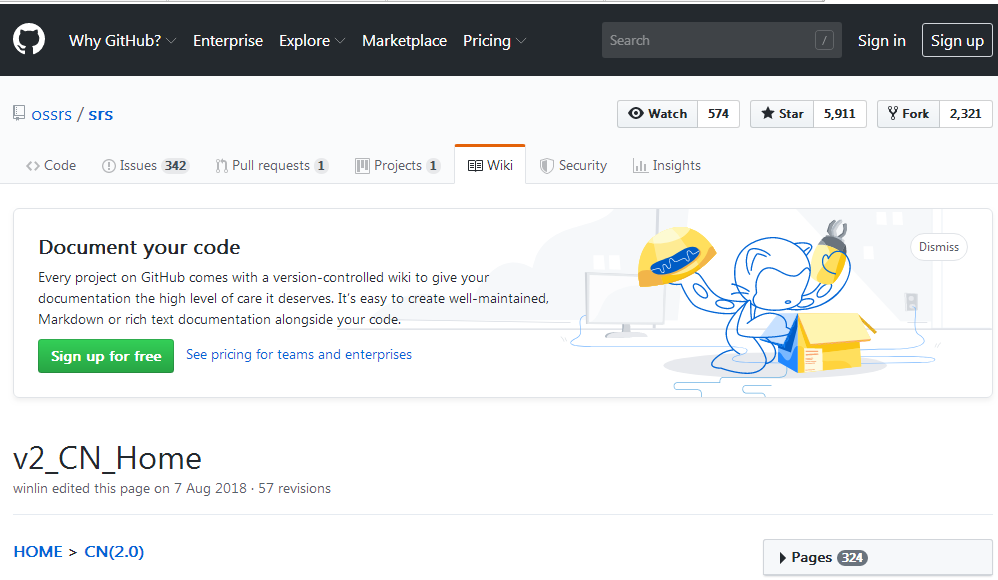This screenshot has height=580, width=998.
Task: Click the green Sign up for free button
Action: point(106,356)
